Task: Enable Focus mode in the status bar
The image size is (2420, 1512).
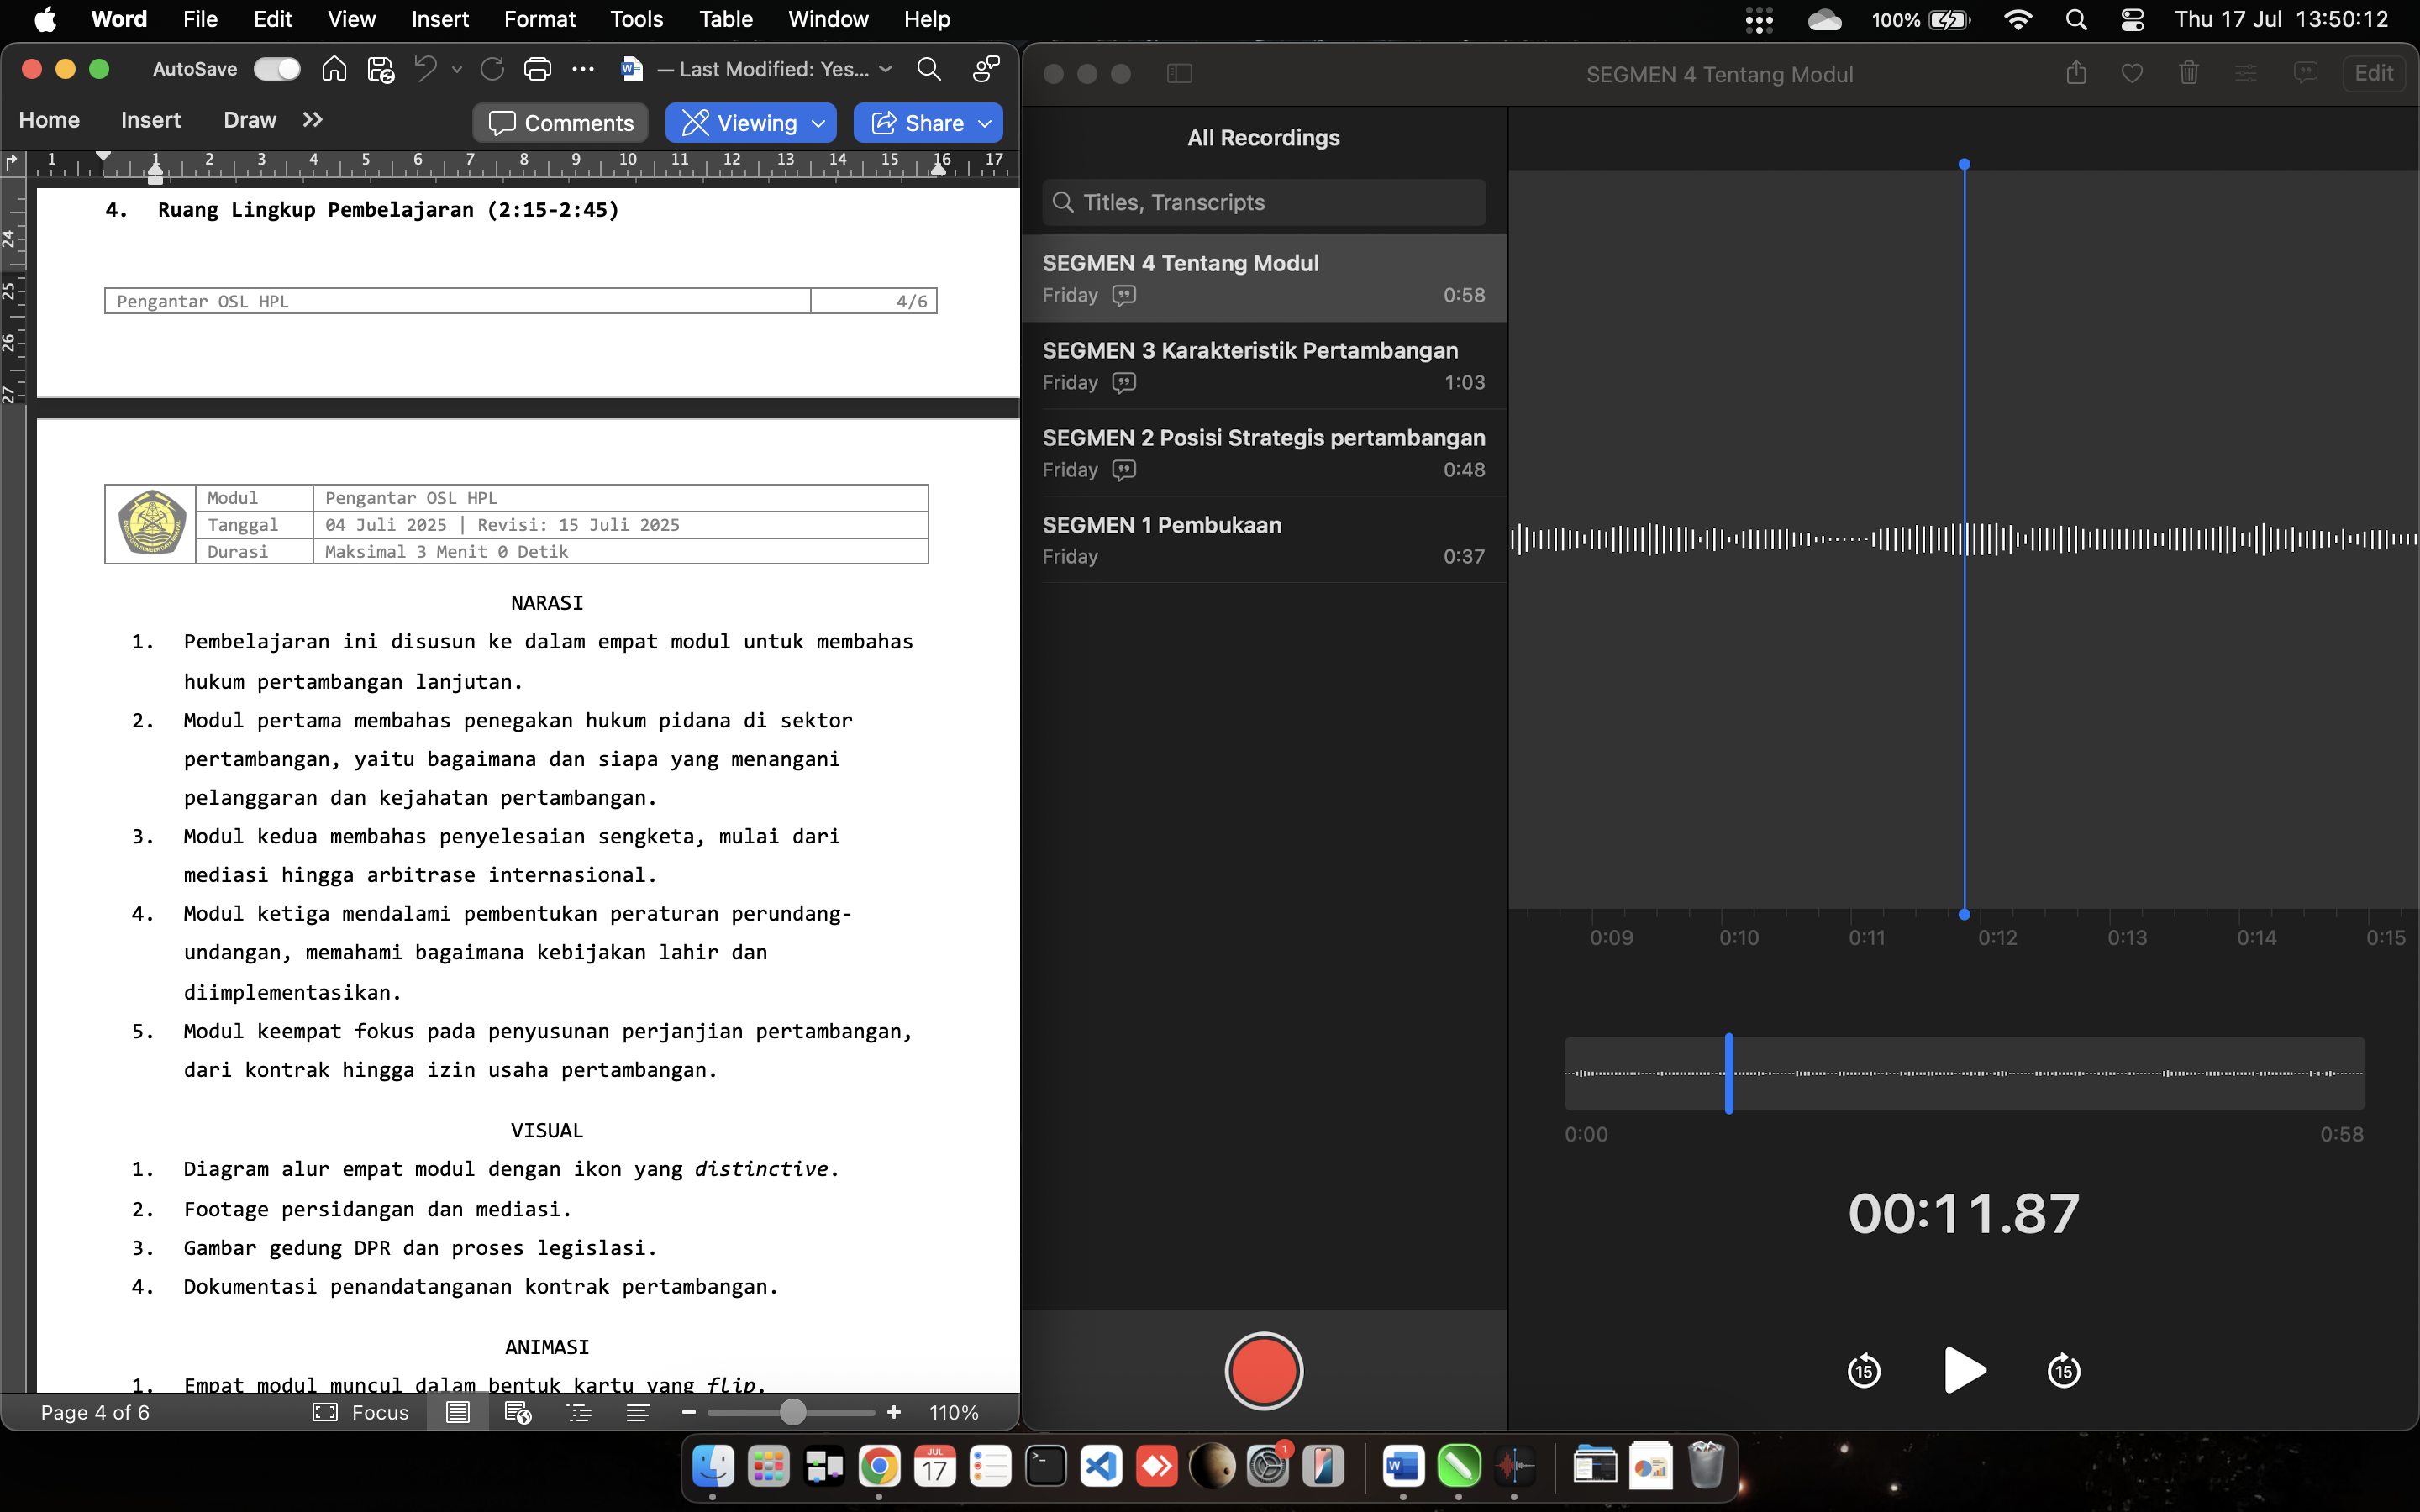Action: (361, 1412)
